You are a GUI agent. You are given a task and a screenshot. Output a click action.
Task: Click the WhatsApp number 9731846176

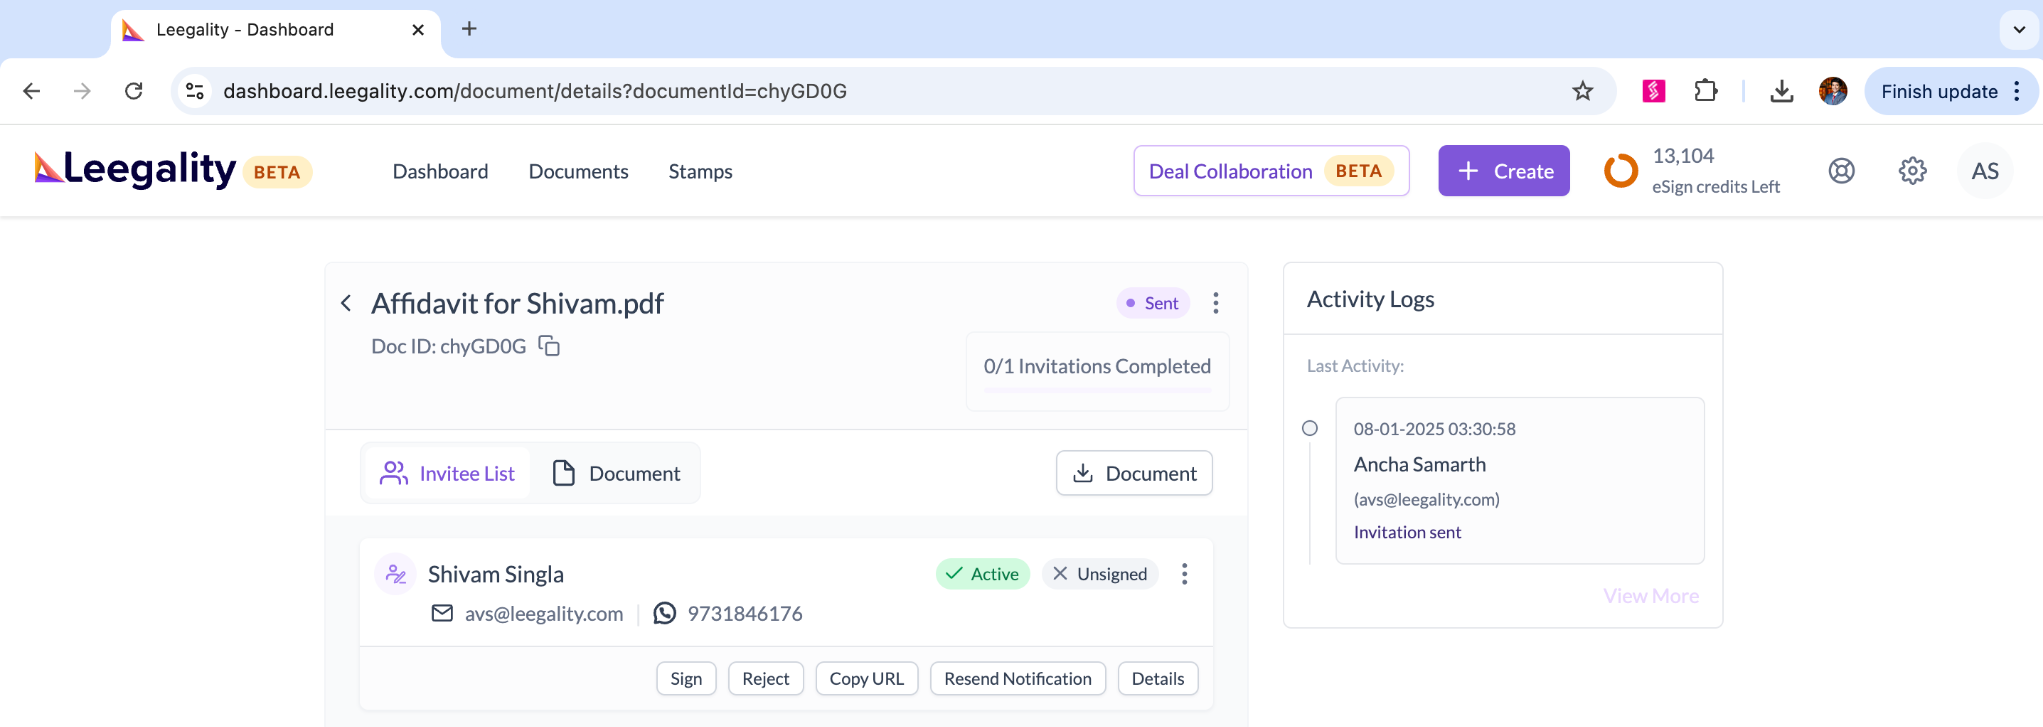(x=745, y=614)
